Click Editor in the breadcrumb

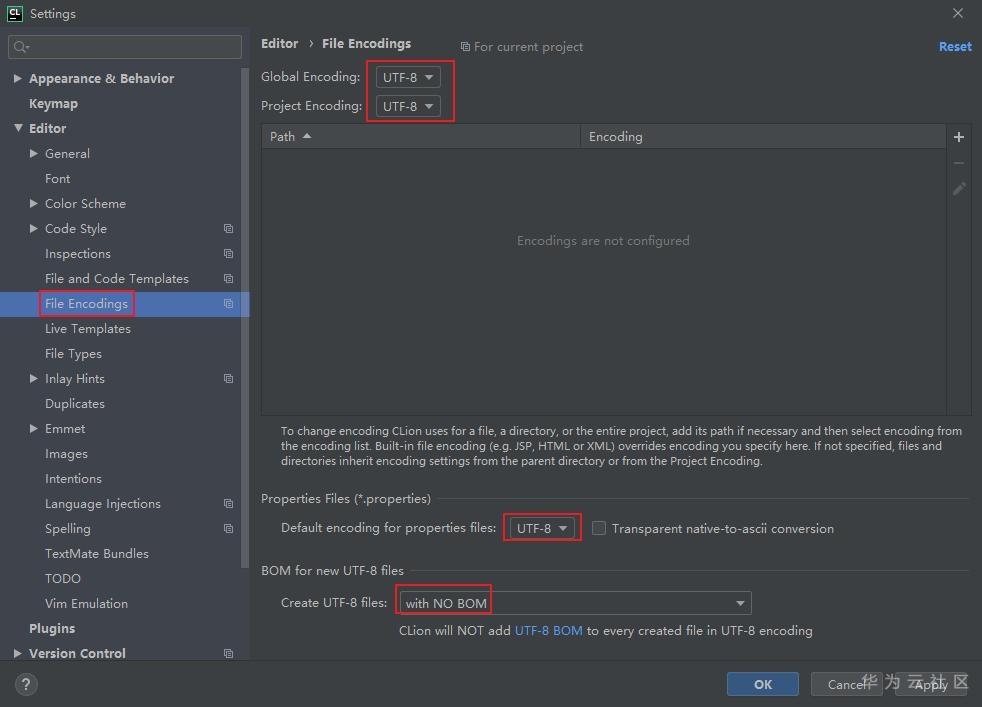[279, 43]
